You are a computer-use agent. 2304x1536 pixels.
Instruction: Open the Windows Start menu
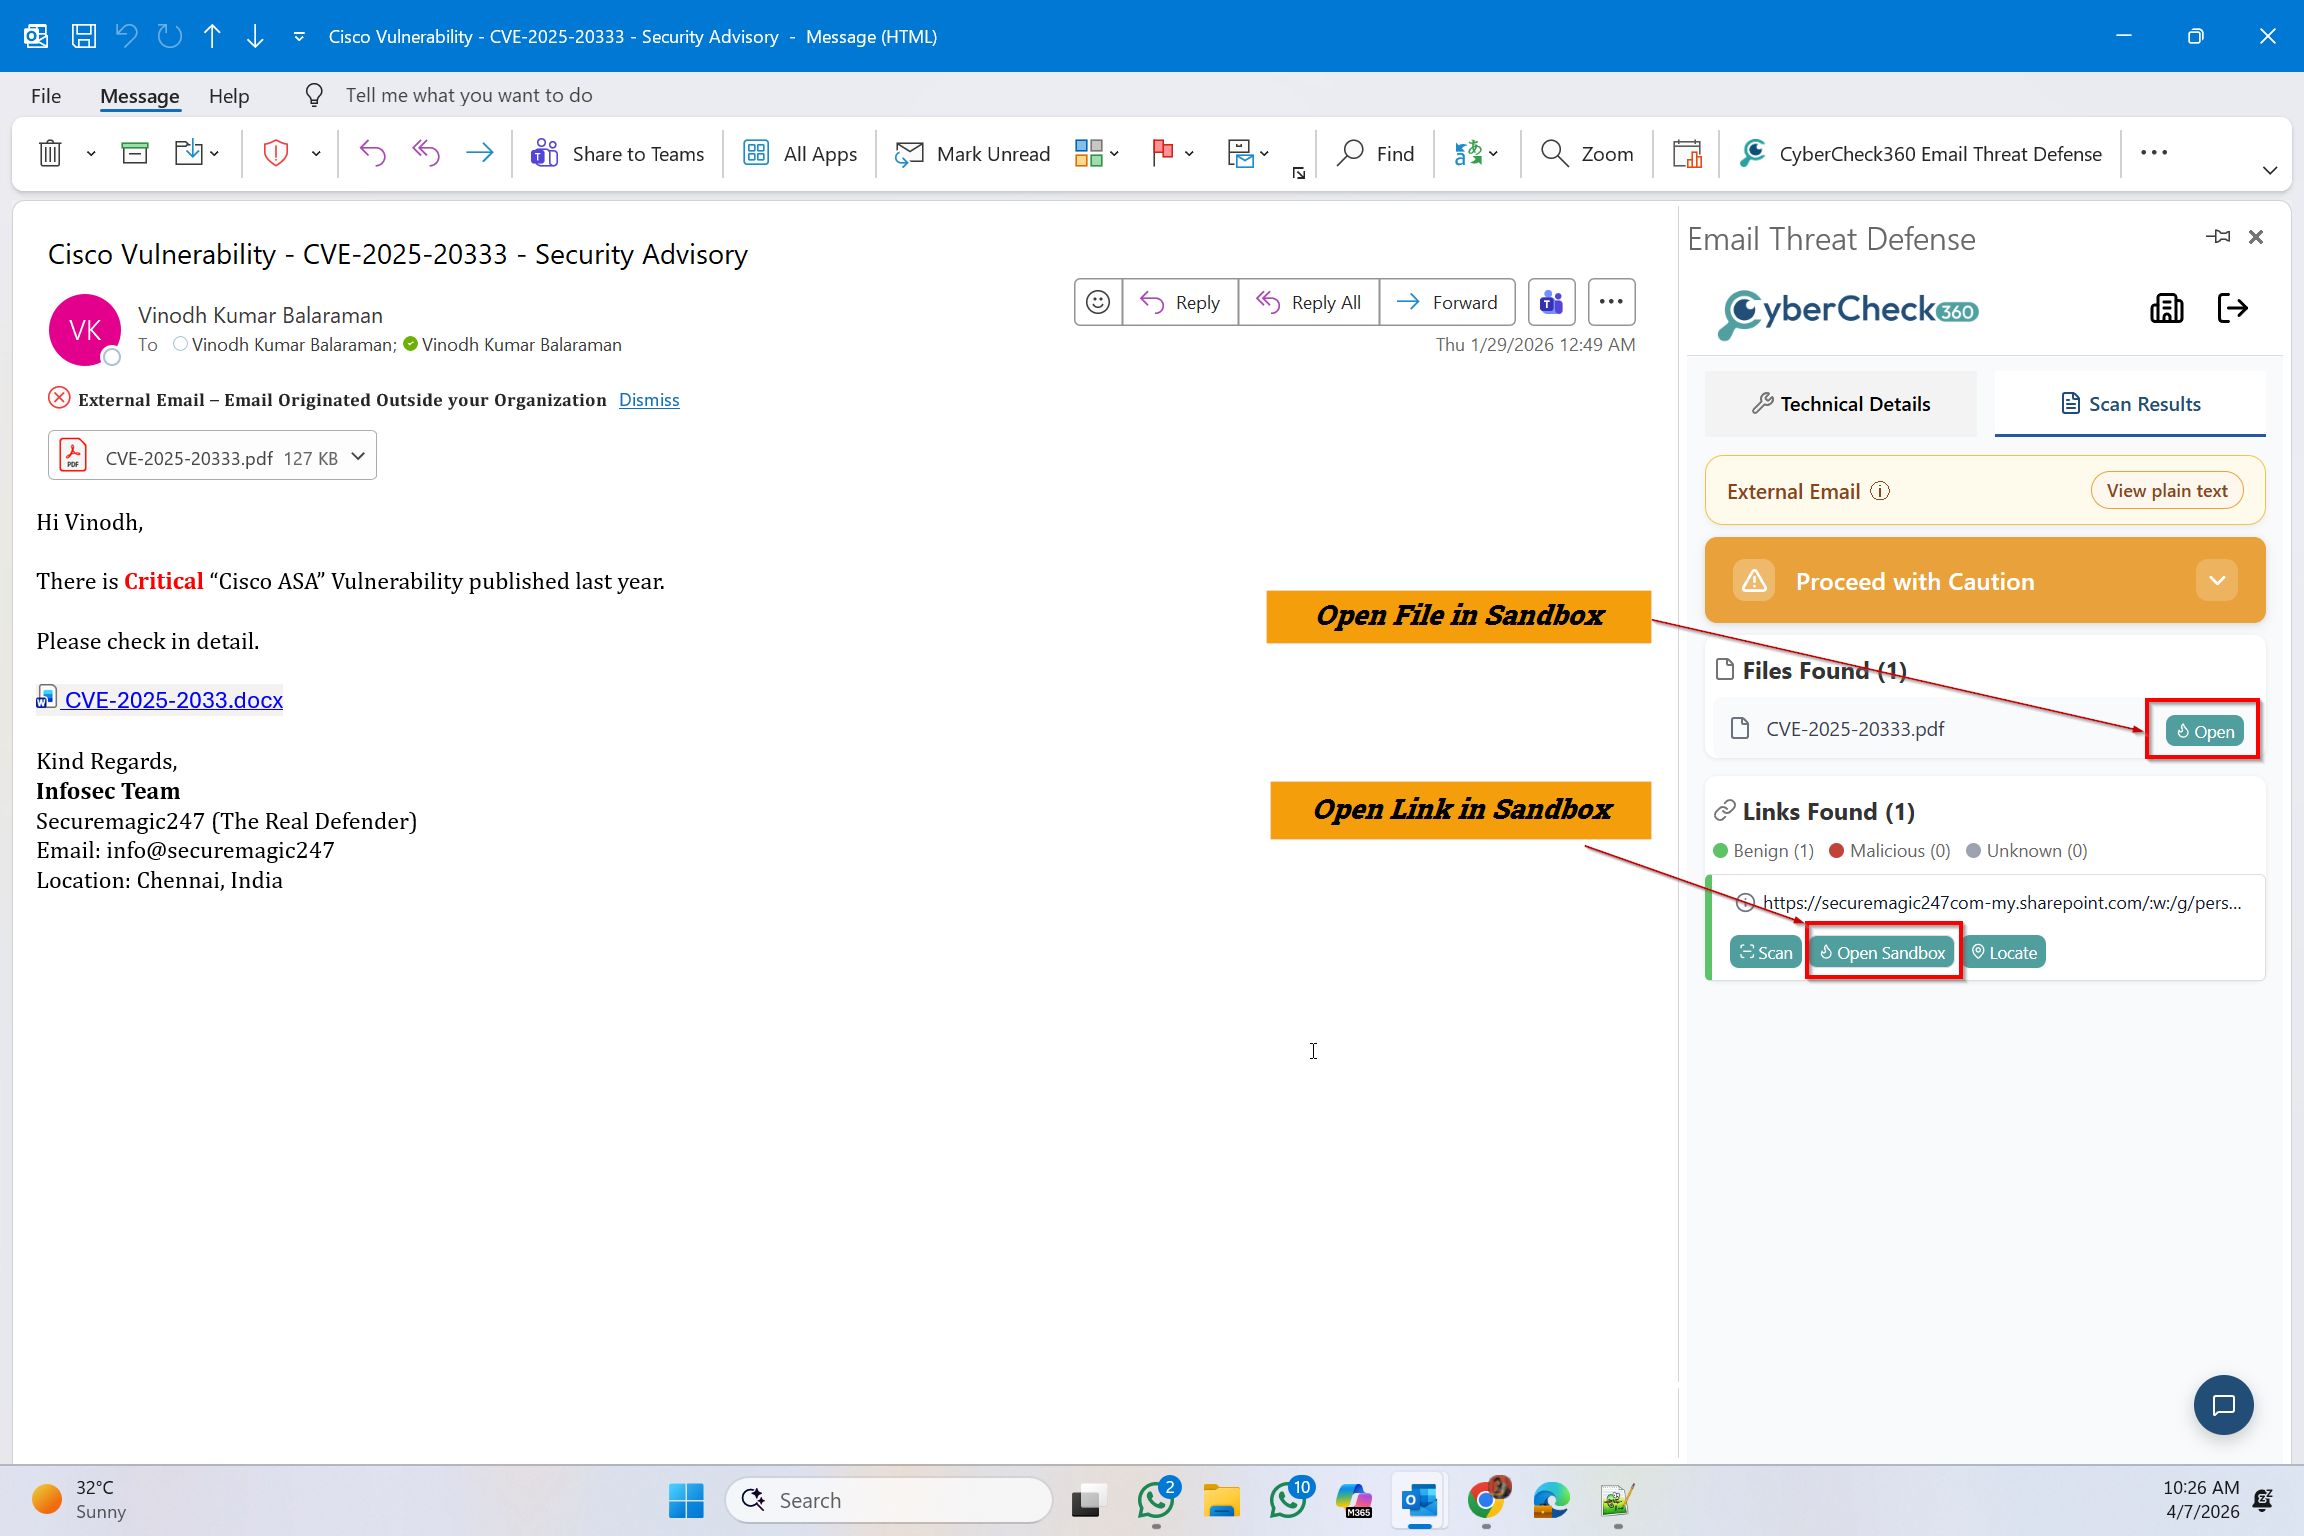[x=686, y=1500]
